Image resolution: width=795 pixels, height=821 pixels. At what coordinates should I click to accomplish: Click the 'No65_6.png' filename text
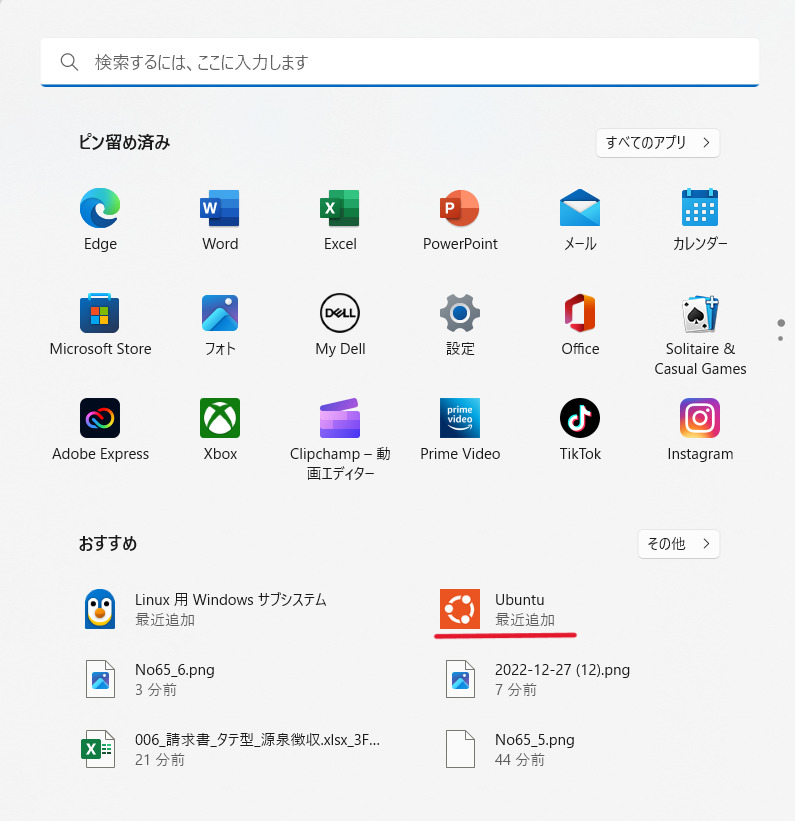pos(174,670)
